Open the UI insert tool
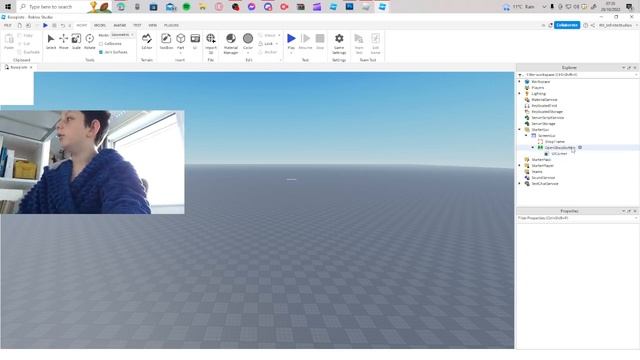This screenshot has width=640, height=360. point(195,41)
